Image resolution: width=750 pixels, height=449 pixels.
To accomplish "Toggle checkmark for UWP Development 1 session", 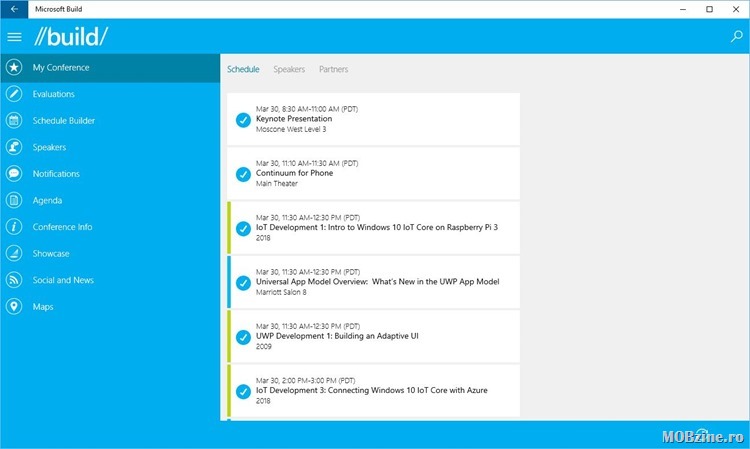I will pos(243,337).
